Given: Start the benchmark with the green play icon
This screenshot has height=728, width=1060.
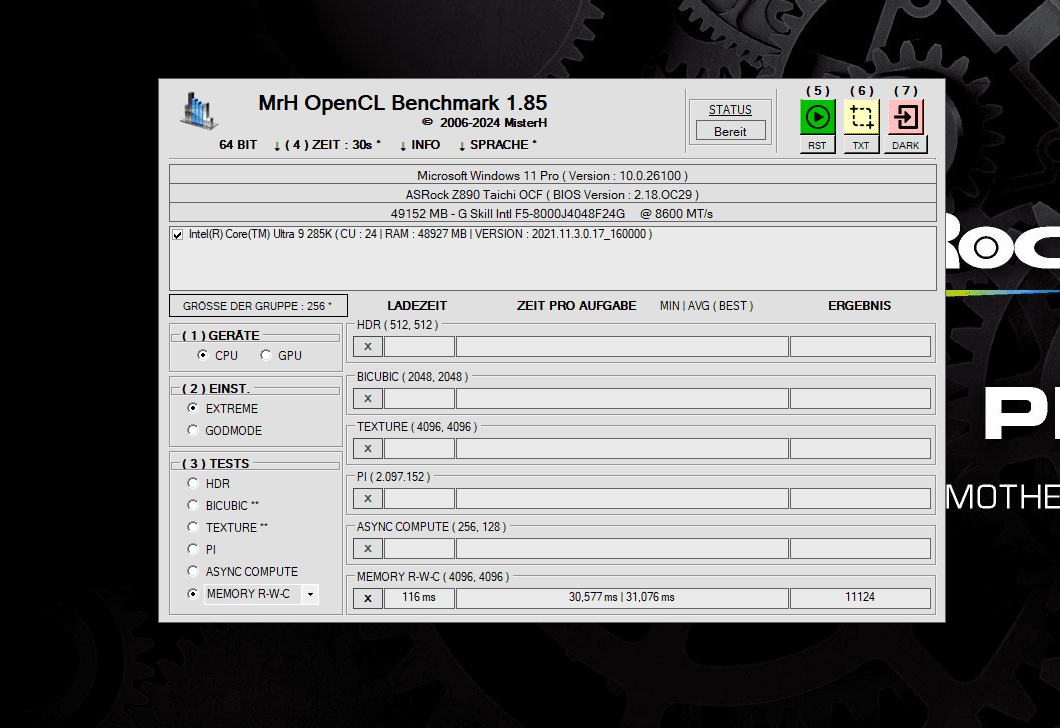Looking at the screenshot, I should coord(817,117).
